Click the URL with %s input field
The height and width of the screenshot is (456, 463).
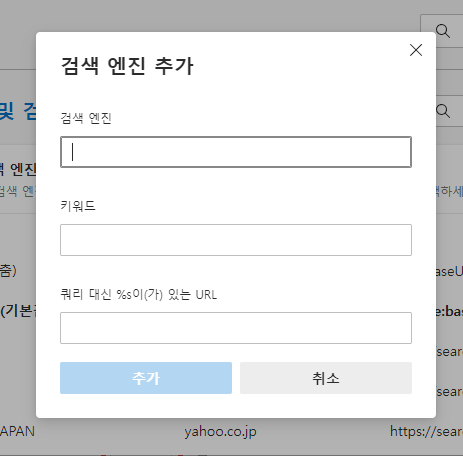point(236,328)
